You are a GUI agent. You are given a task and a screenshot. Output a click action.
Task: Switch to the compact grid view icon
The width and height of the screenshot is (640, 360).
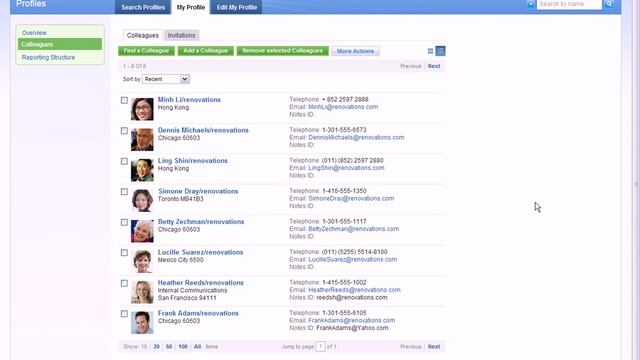tap(430, 51)
